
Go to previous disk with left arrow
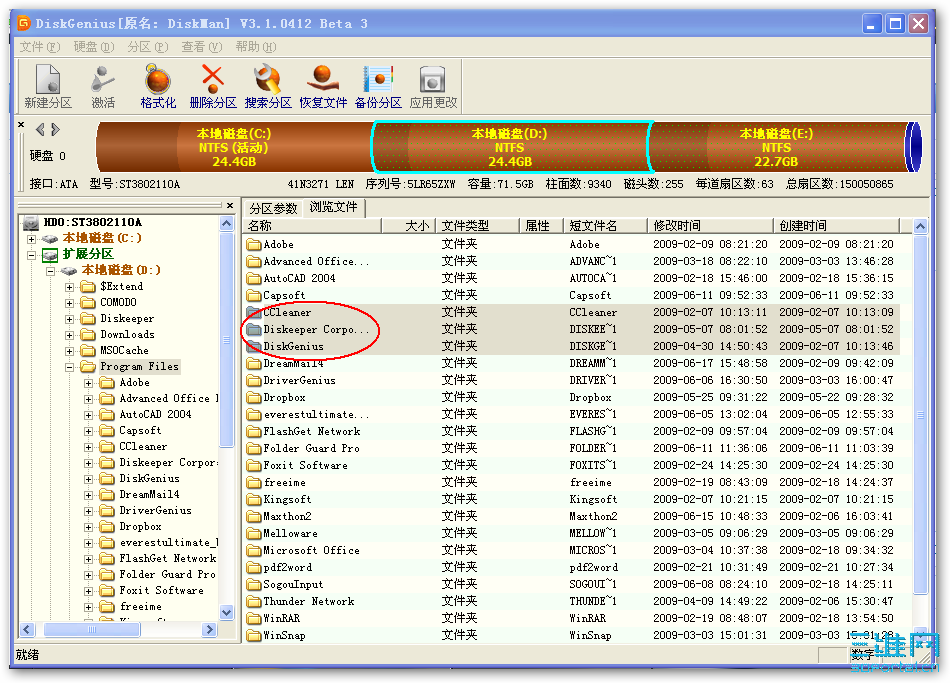click(40, 129)
